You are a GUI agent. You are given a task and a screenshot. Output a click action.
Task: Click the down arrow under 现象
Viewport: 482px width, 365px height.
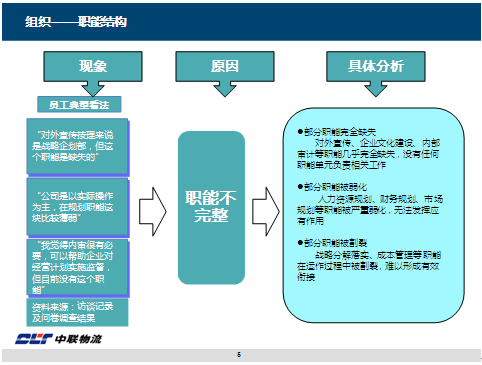click(93, 89)
